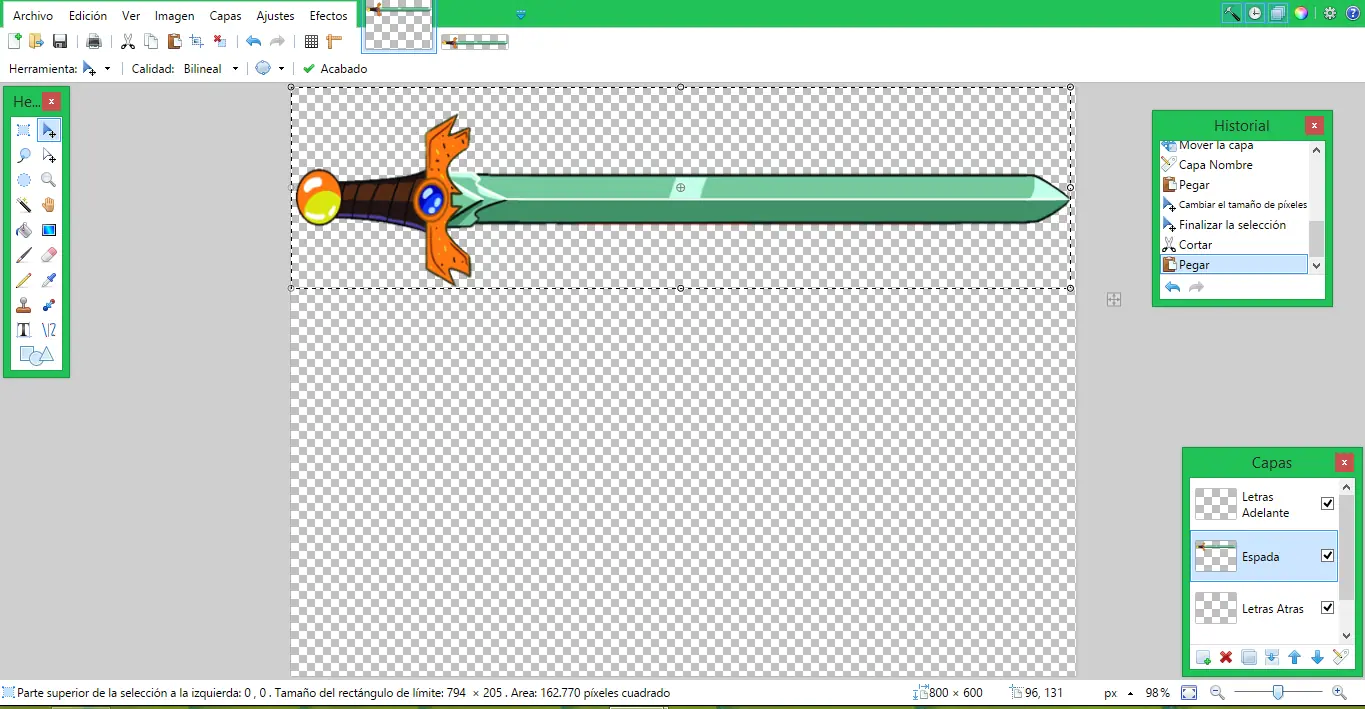Click Merge Layer Down button in Capas
Screen dimensions: 1365x709
pos(1272,657)
